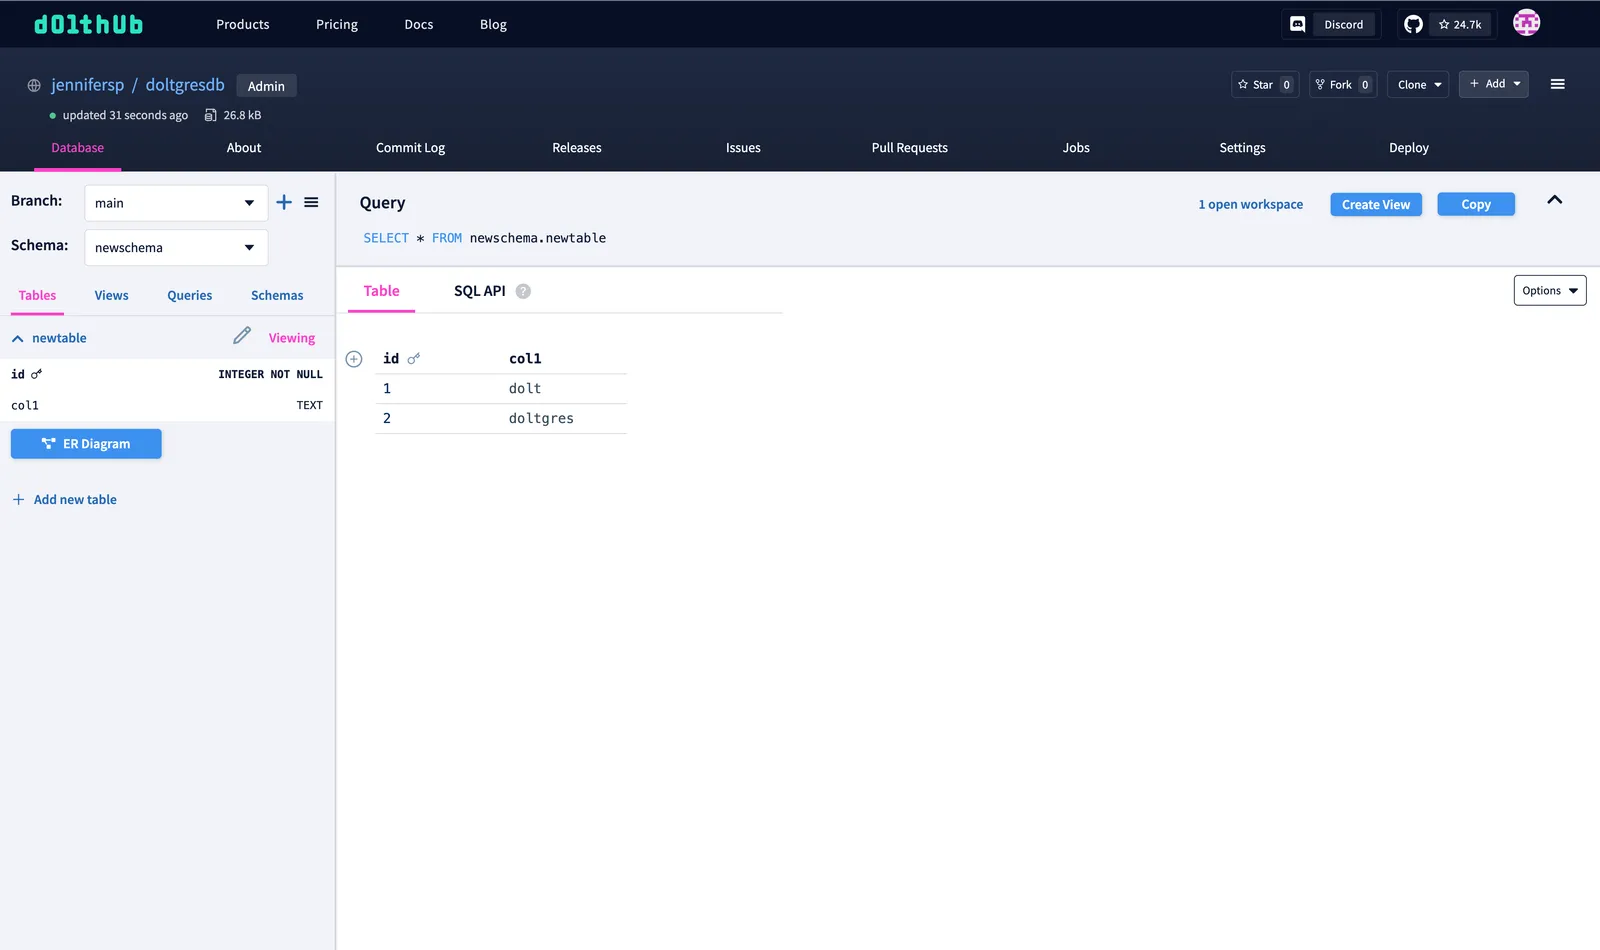Open the Discord link icon
The width and height of the screenshot is (1600, 950).
(1297, 24)
